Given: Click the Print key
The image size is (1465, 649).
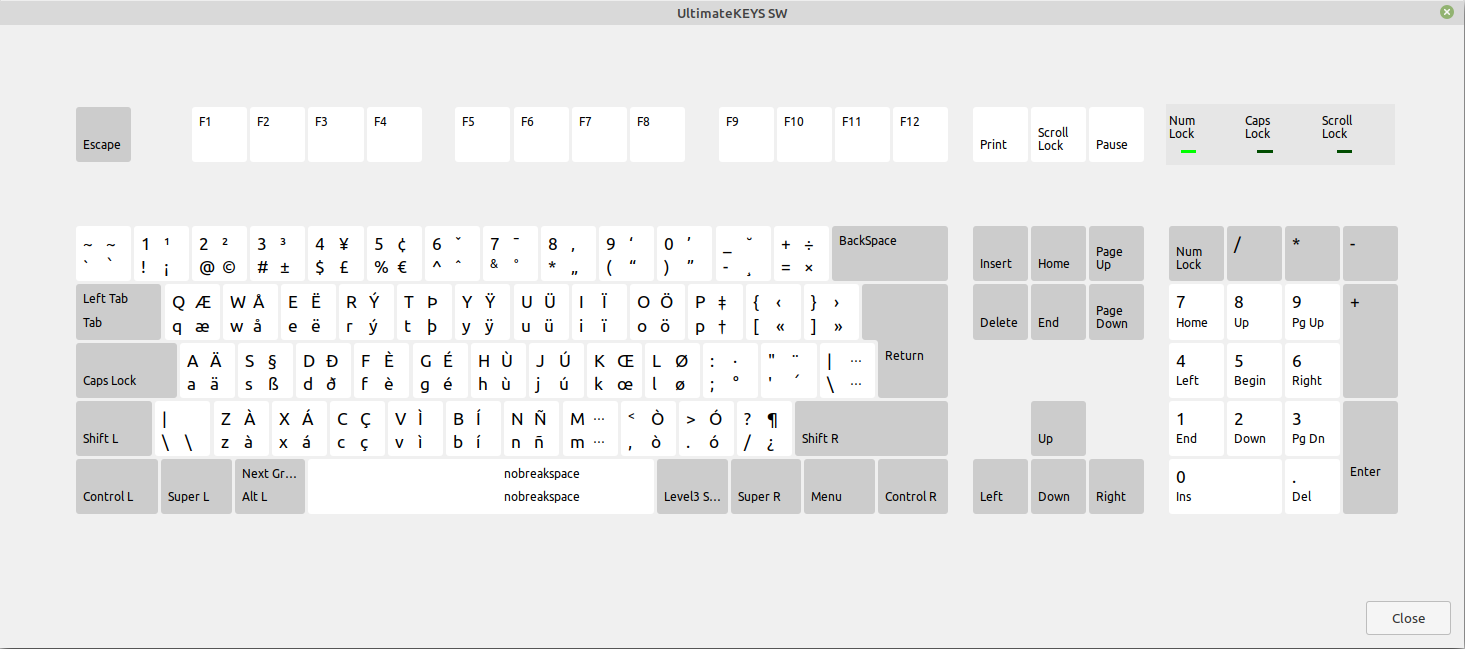Looking at the screenshot, I should tap(998, 134).
